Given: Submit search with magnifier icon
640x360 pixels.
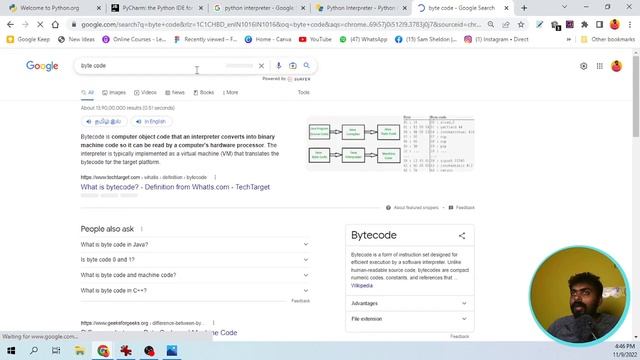Looking at the screenshot, I should (307, 66).
